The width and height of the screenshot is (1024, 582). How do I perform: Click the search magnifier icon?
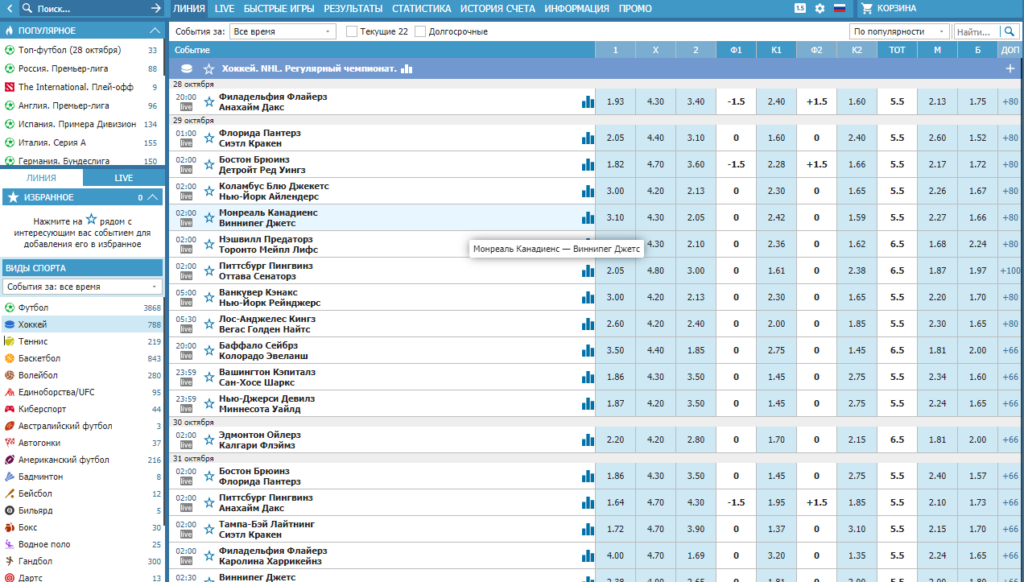click(27, 8)
